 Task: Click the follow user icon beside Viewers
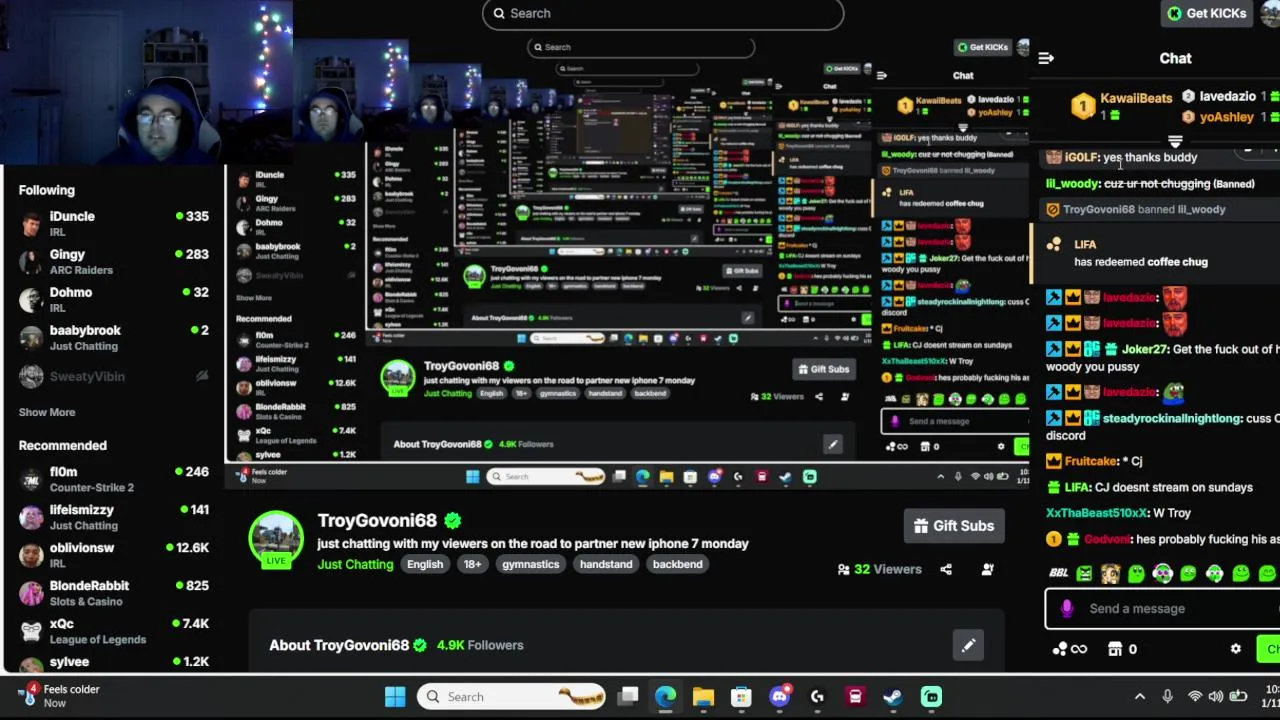tap(987, 569)
